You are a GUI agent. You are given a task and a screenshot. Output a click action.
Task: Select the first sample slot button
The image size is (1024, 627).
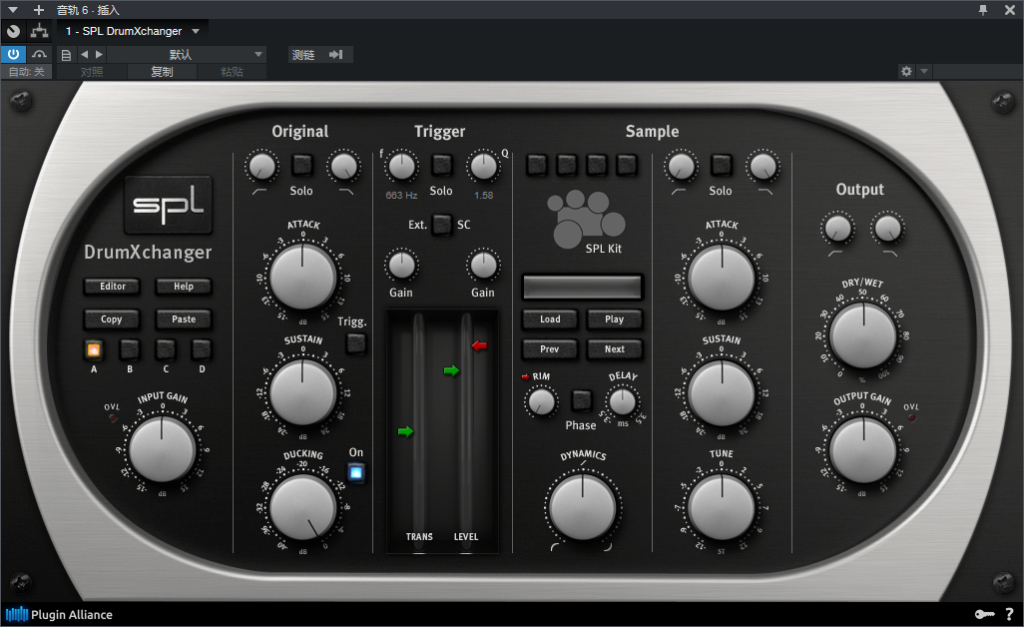click(x=536, y=165)
